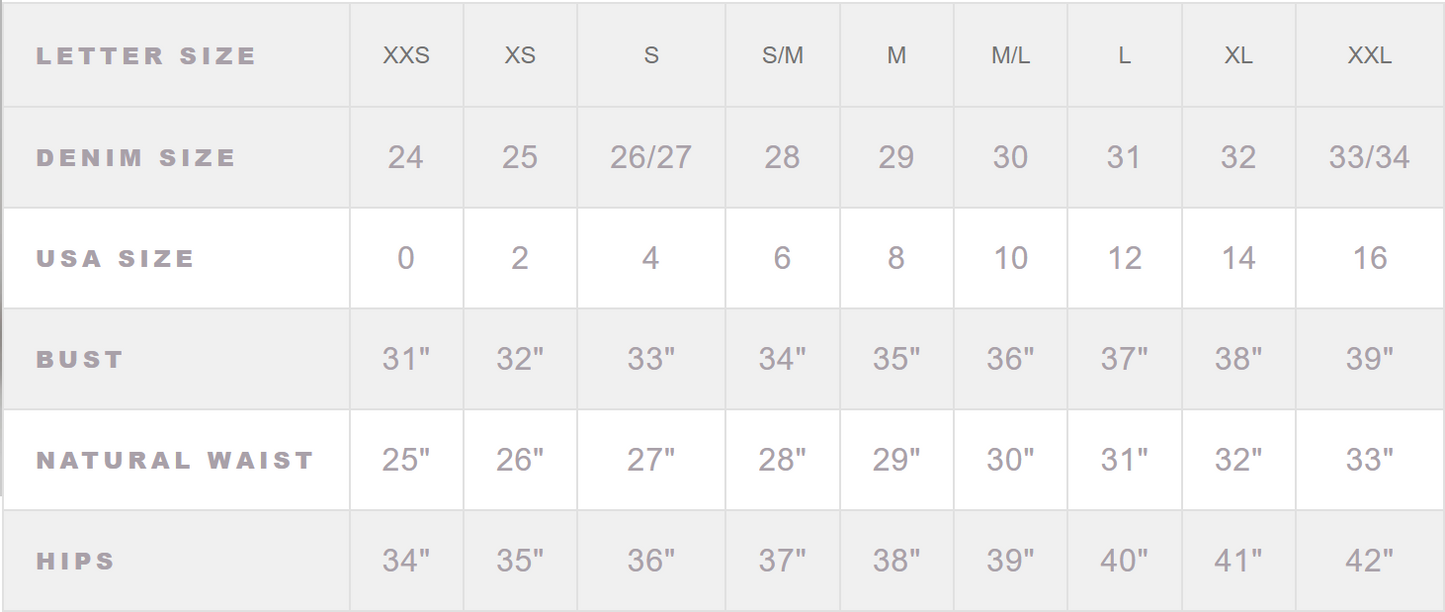Click the 42" hips measurement cell
This screenshot has width=1445, height=612.
(x=1369, y=561)
